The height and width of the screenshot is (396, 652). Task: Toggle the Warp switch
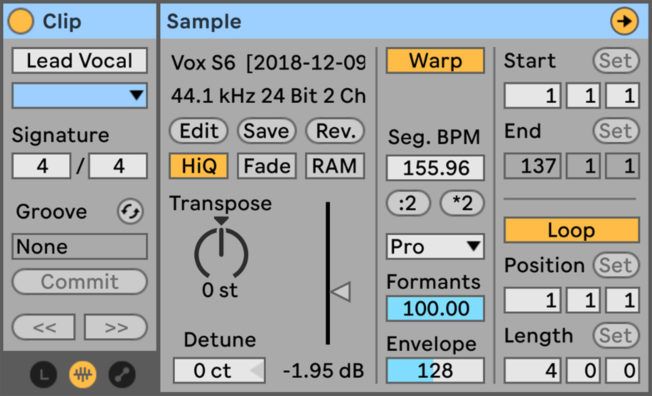pyautogui.click(x=435, y=61)
